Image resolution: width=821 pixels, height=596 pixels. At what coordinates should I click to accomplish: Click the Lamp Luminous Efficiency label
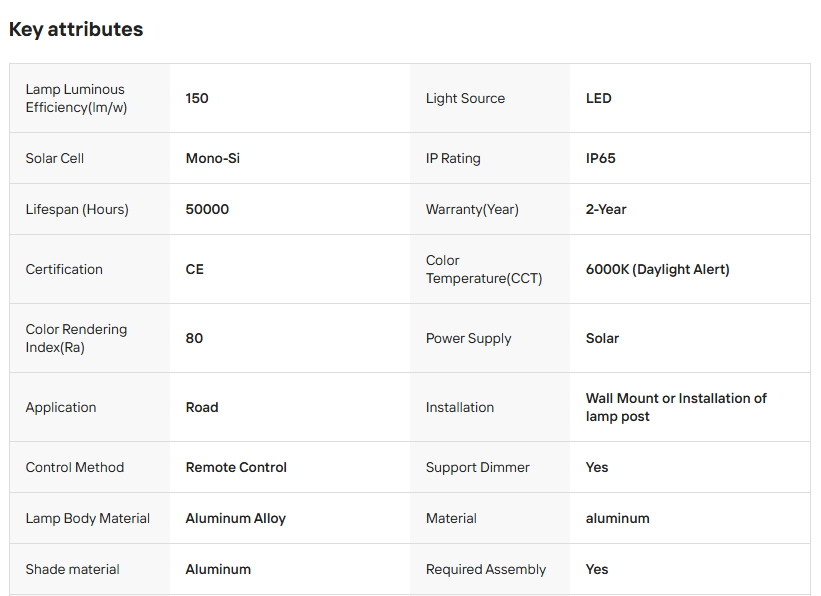point(76,98)
